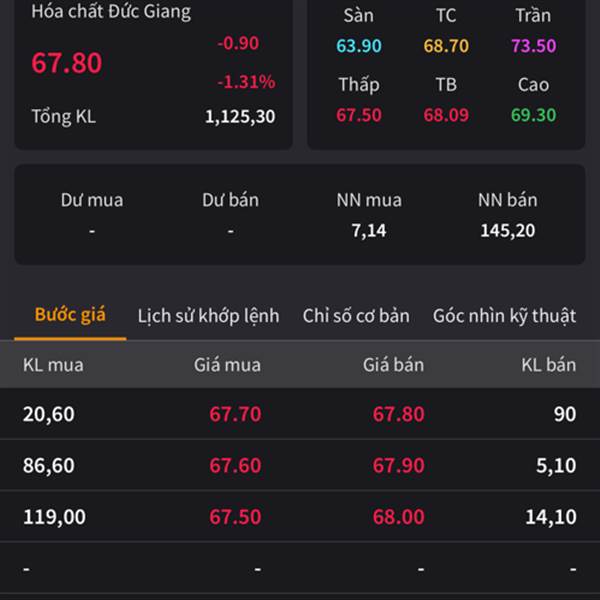Tap the NN bán value 145,20

coord(508,231)
